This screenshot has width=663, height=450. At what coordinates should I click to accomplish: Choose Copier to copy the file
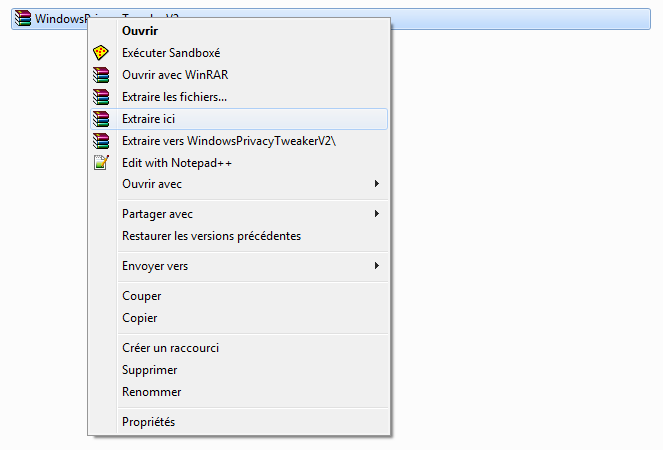[x=239, y=318]
